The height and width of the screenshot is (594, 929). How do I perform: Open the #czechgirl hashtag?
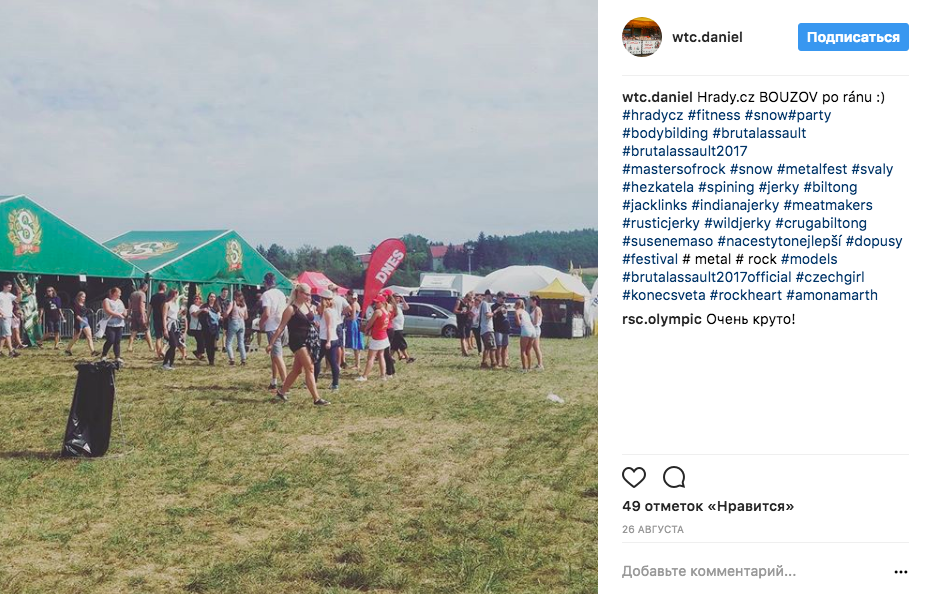tap(829, 277)
